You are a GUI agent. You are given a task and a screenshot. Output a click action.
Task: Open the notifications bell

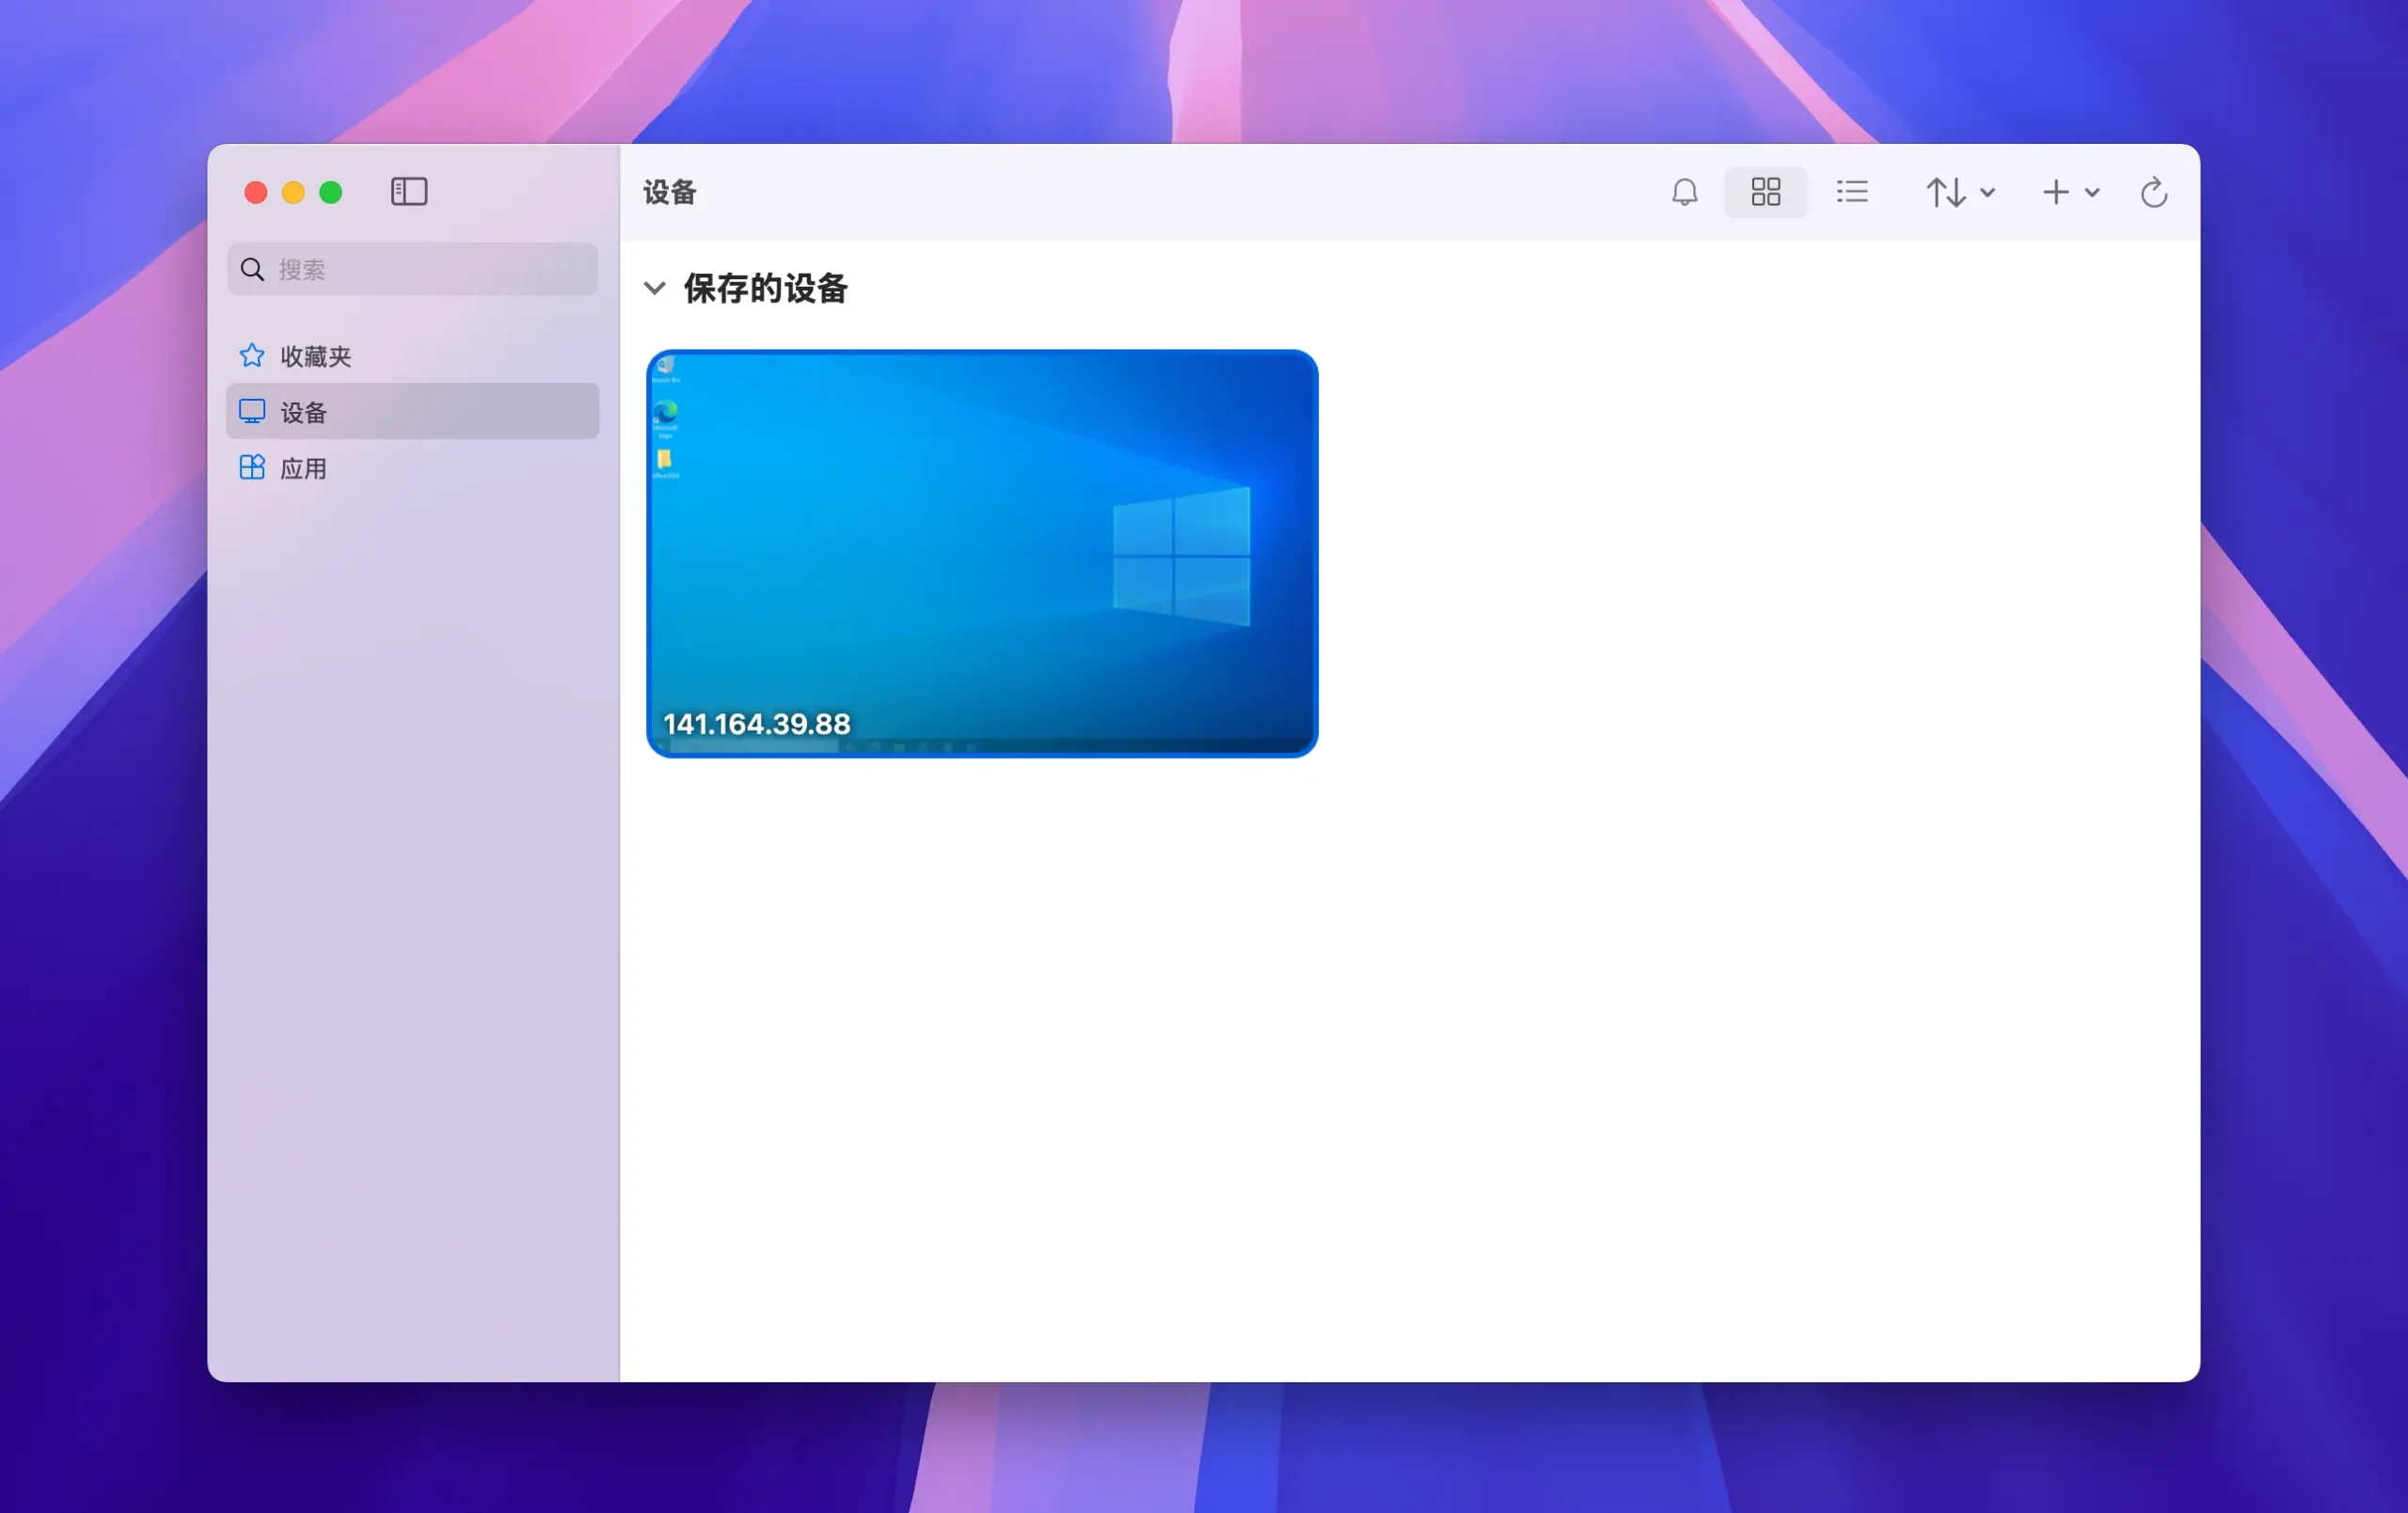1684,191
